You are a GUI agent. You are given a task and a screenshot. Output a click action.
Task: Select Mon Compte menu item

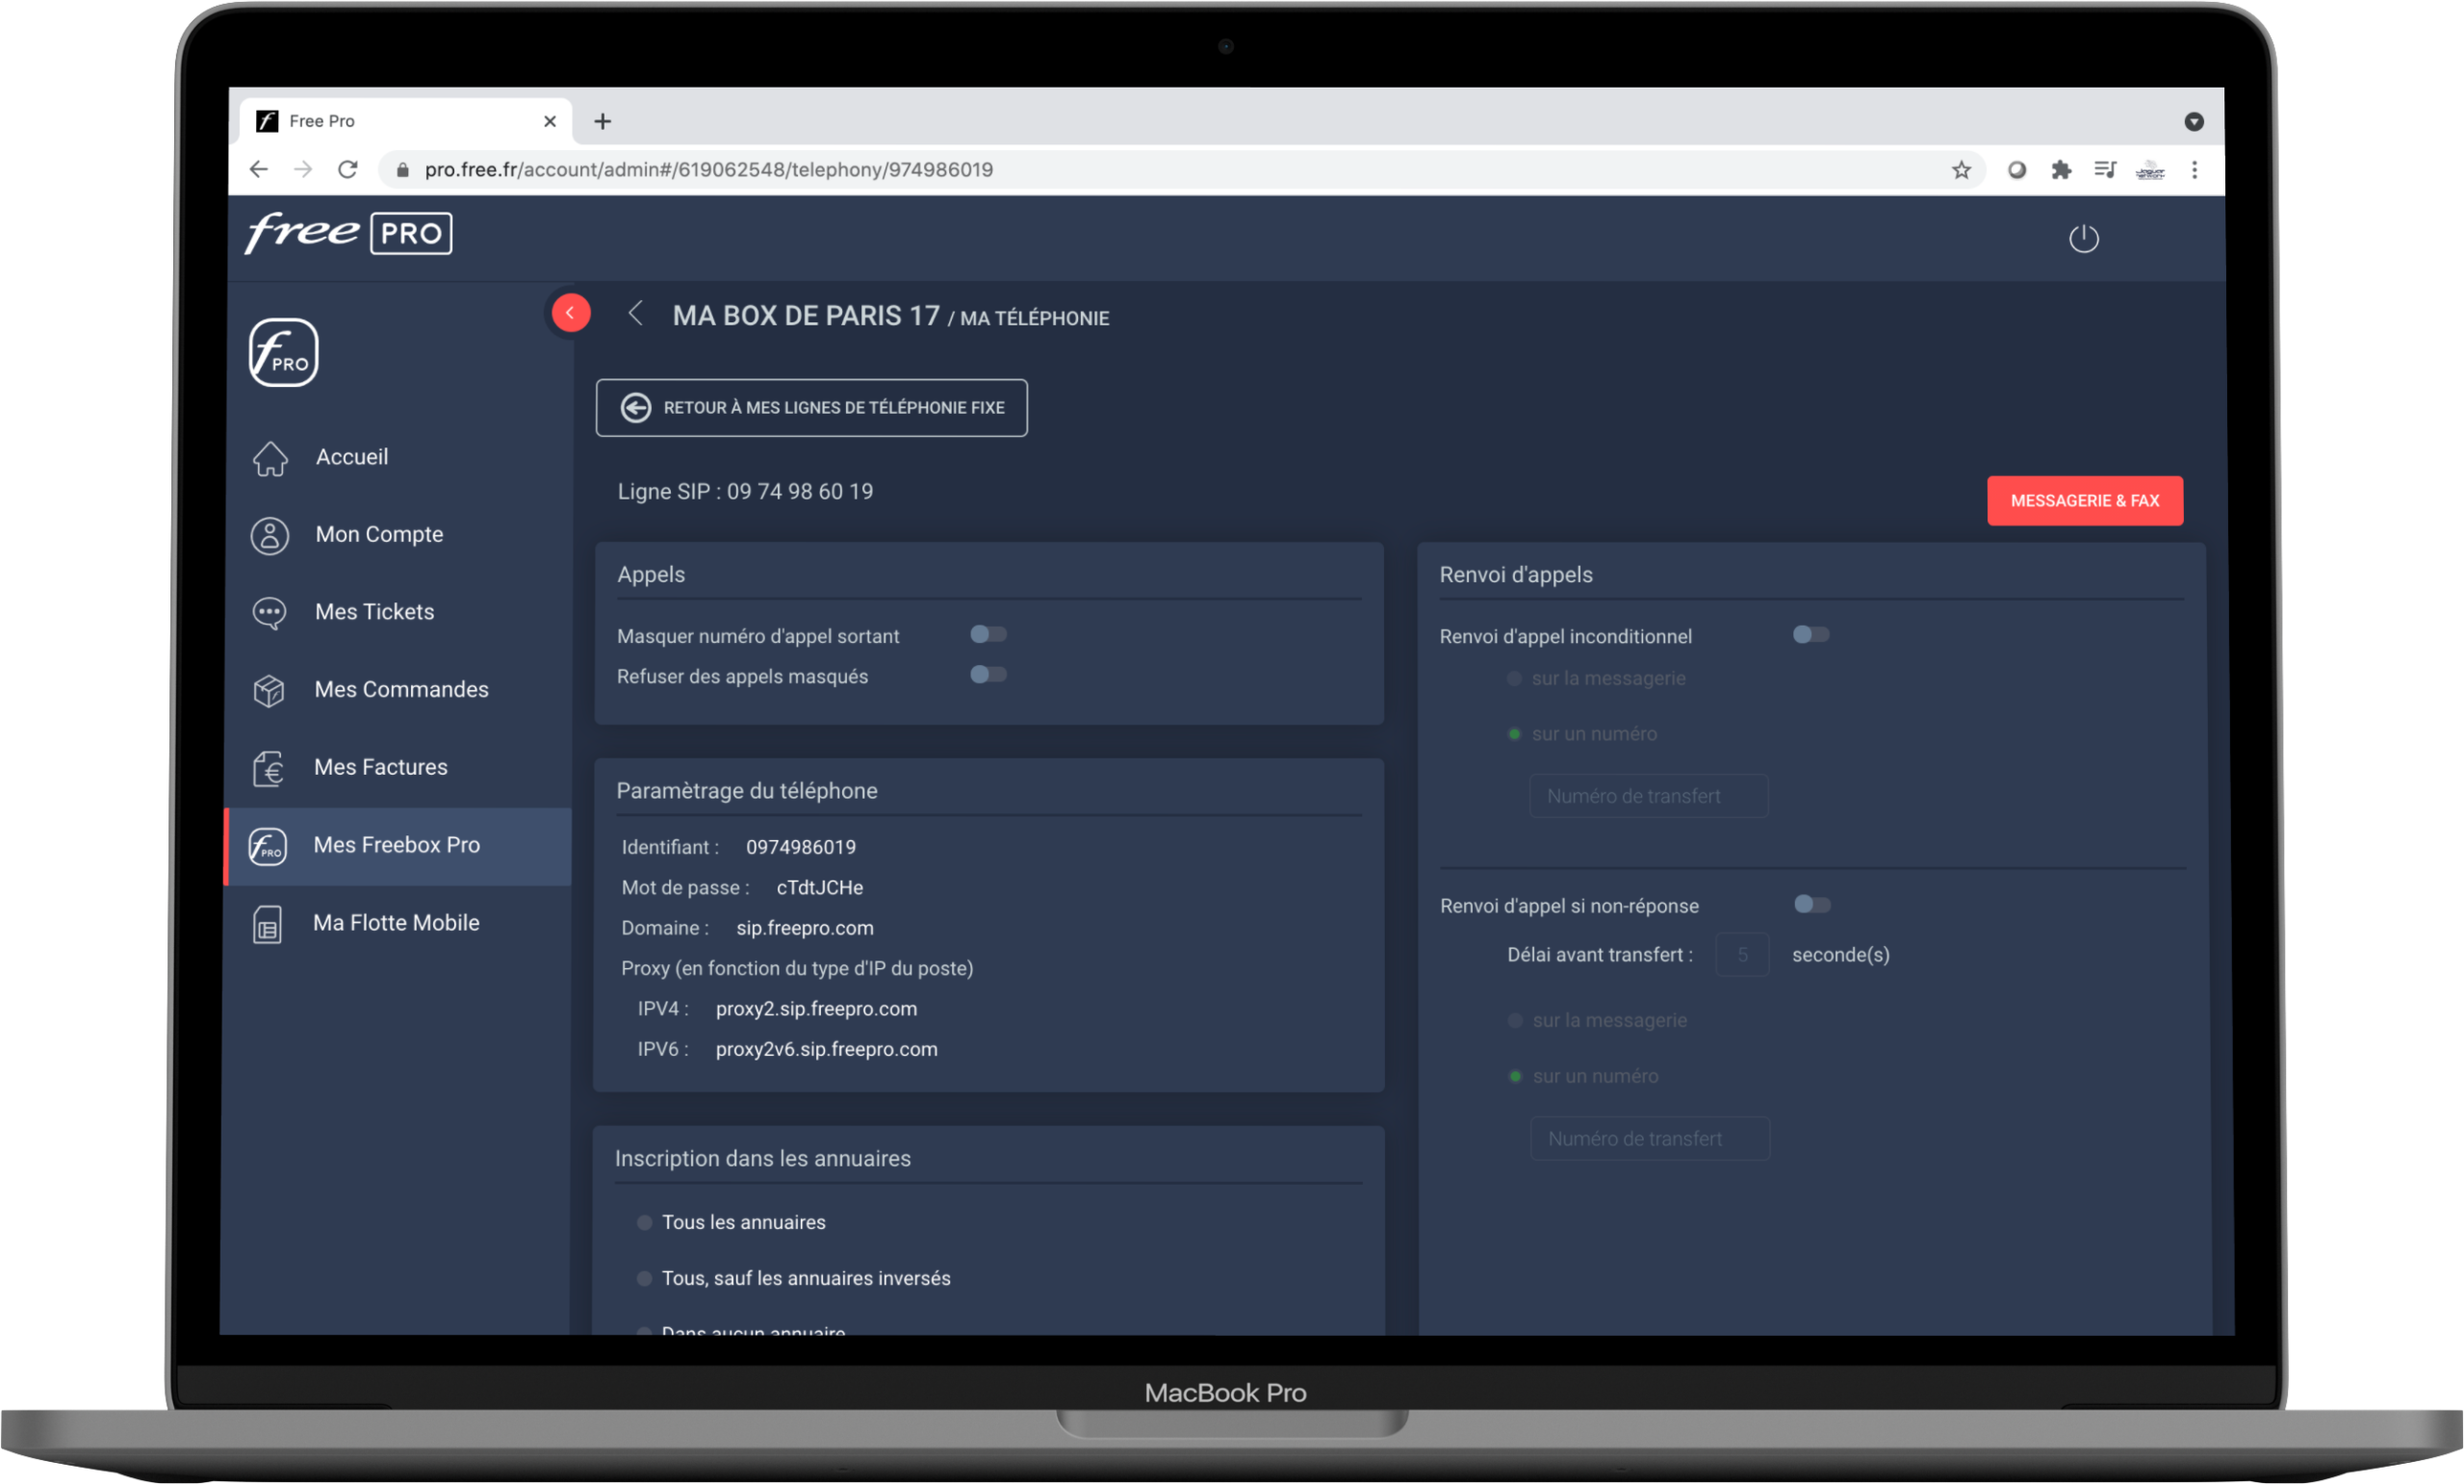(x=378, y=534)
